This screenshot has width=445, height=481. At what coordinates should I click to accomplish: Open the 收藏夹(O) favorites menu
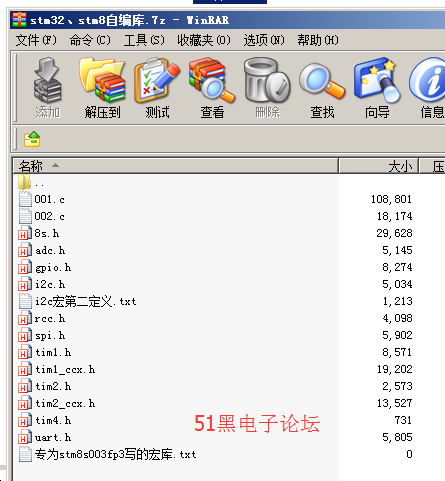(x=204, y=40)
